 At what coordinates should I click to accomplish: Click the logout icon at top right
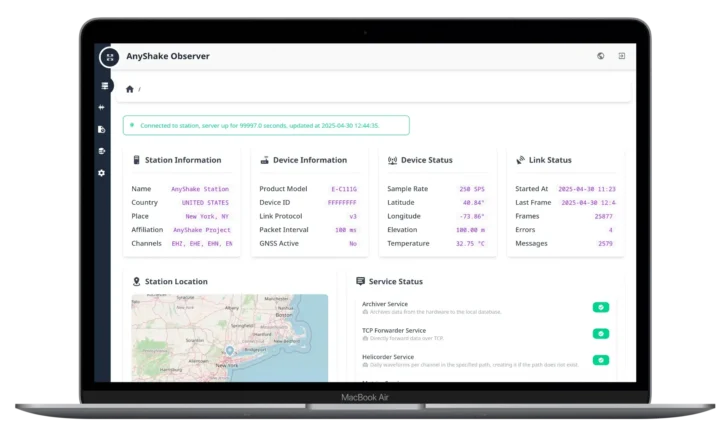tap(622, 56)
